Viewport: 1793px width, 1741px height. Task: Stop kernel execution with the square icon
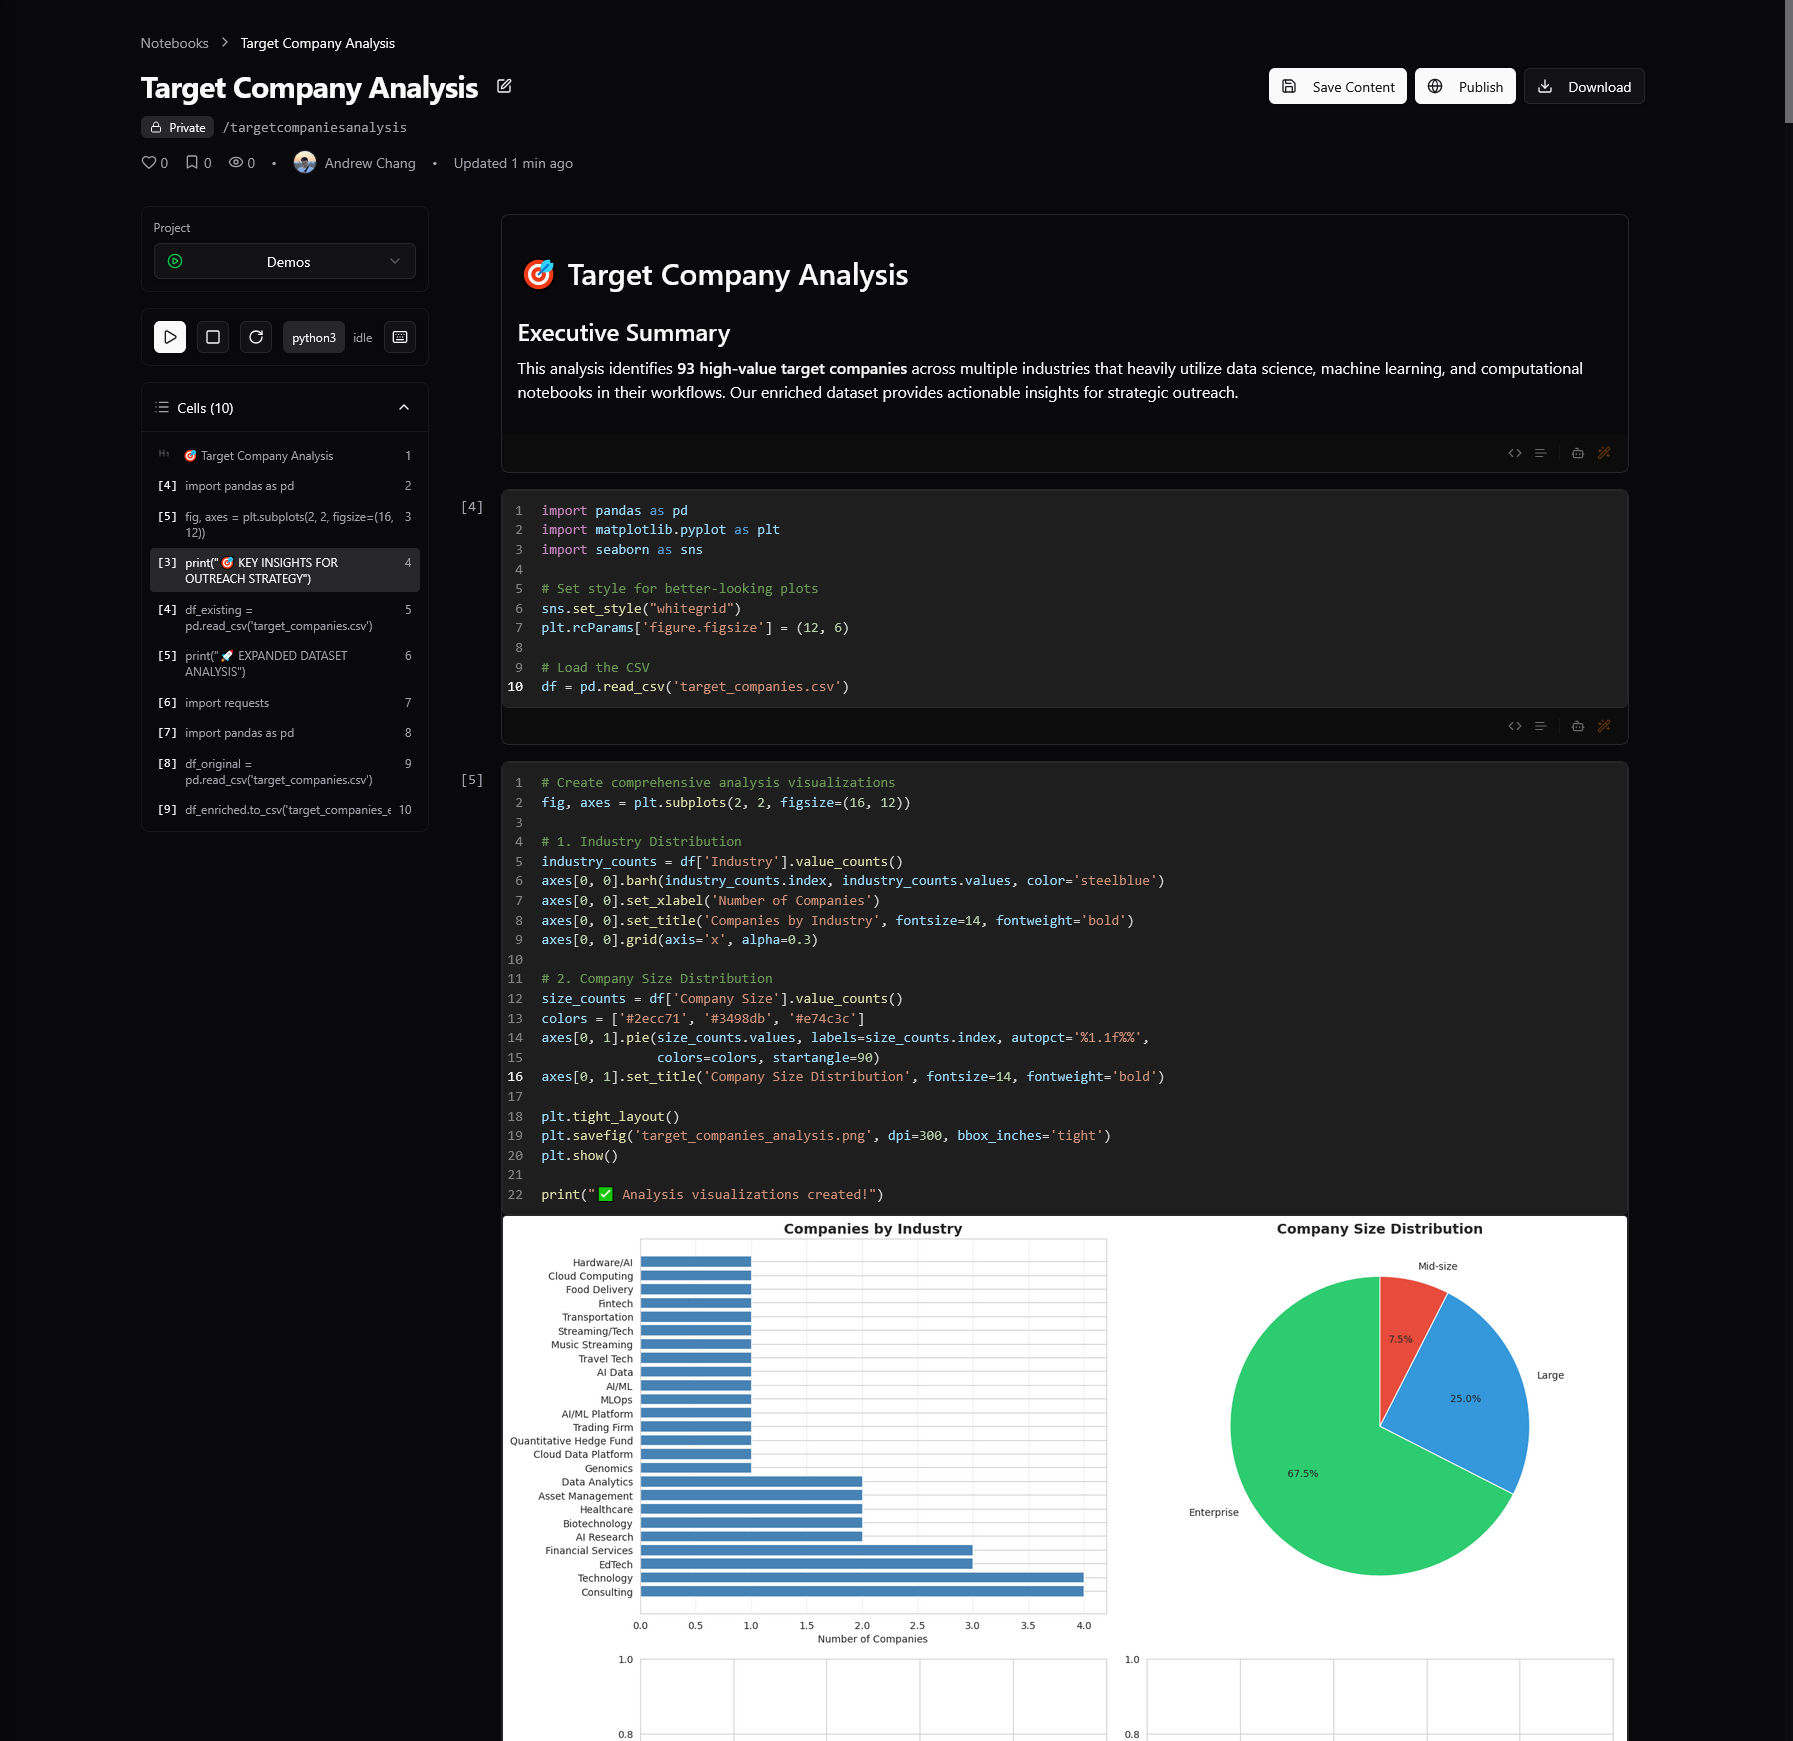212,337
